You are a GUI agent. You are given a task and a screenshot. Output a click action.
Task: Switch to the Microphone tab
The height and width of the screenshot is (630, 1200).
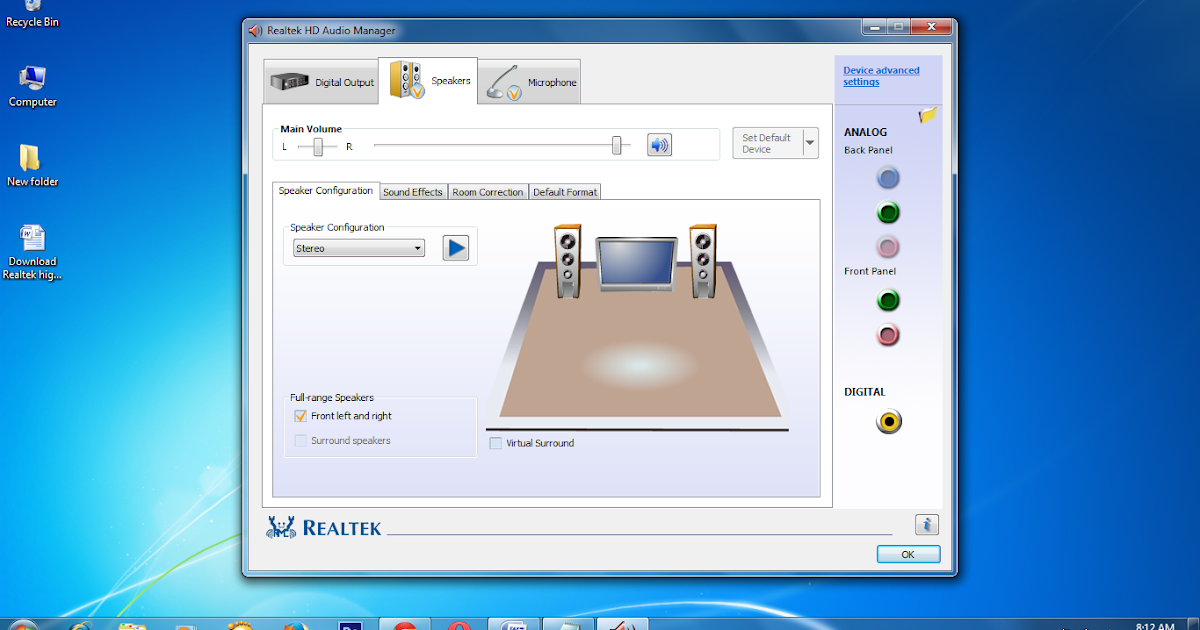(x=529, y=82)
